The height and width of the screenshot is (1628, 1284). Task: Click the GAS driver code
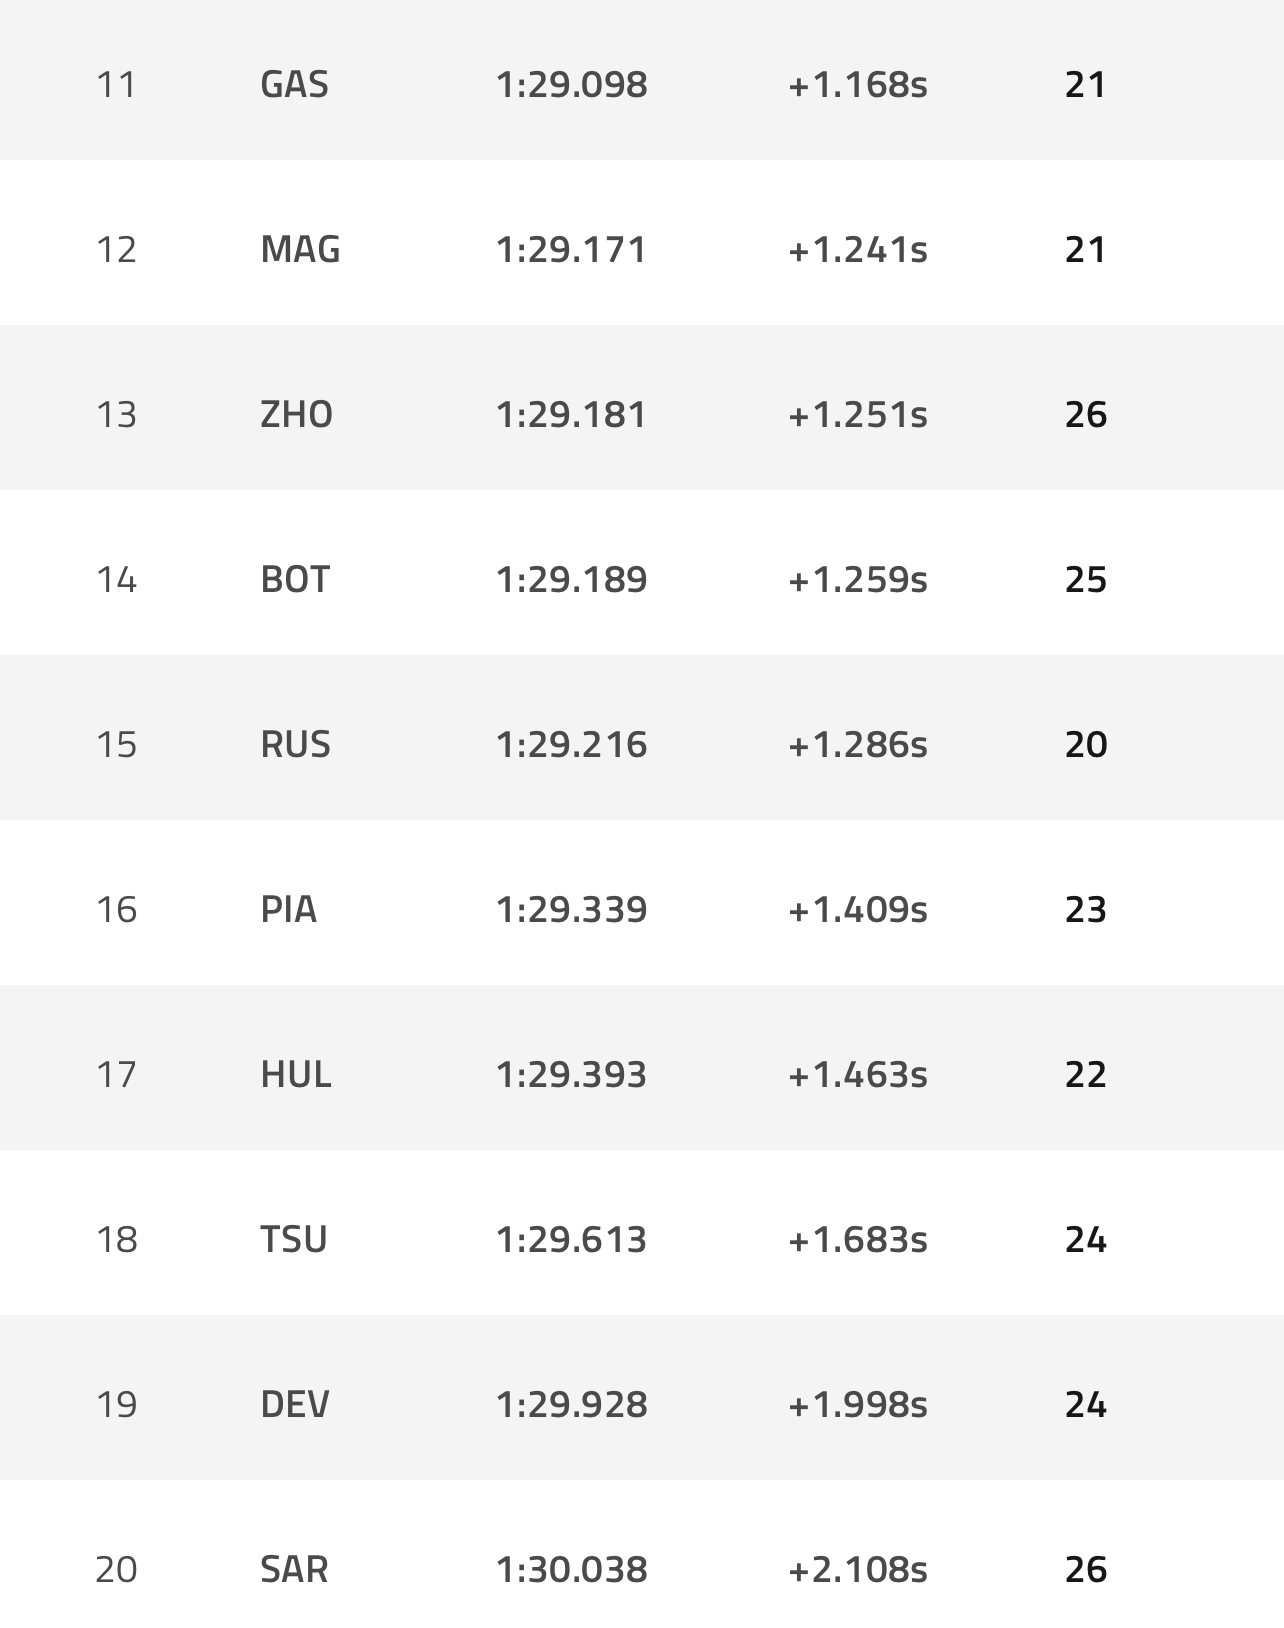coord(294,84)
